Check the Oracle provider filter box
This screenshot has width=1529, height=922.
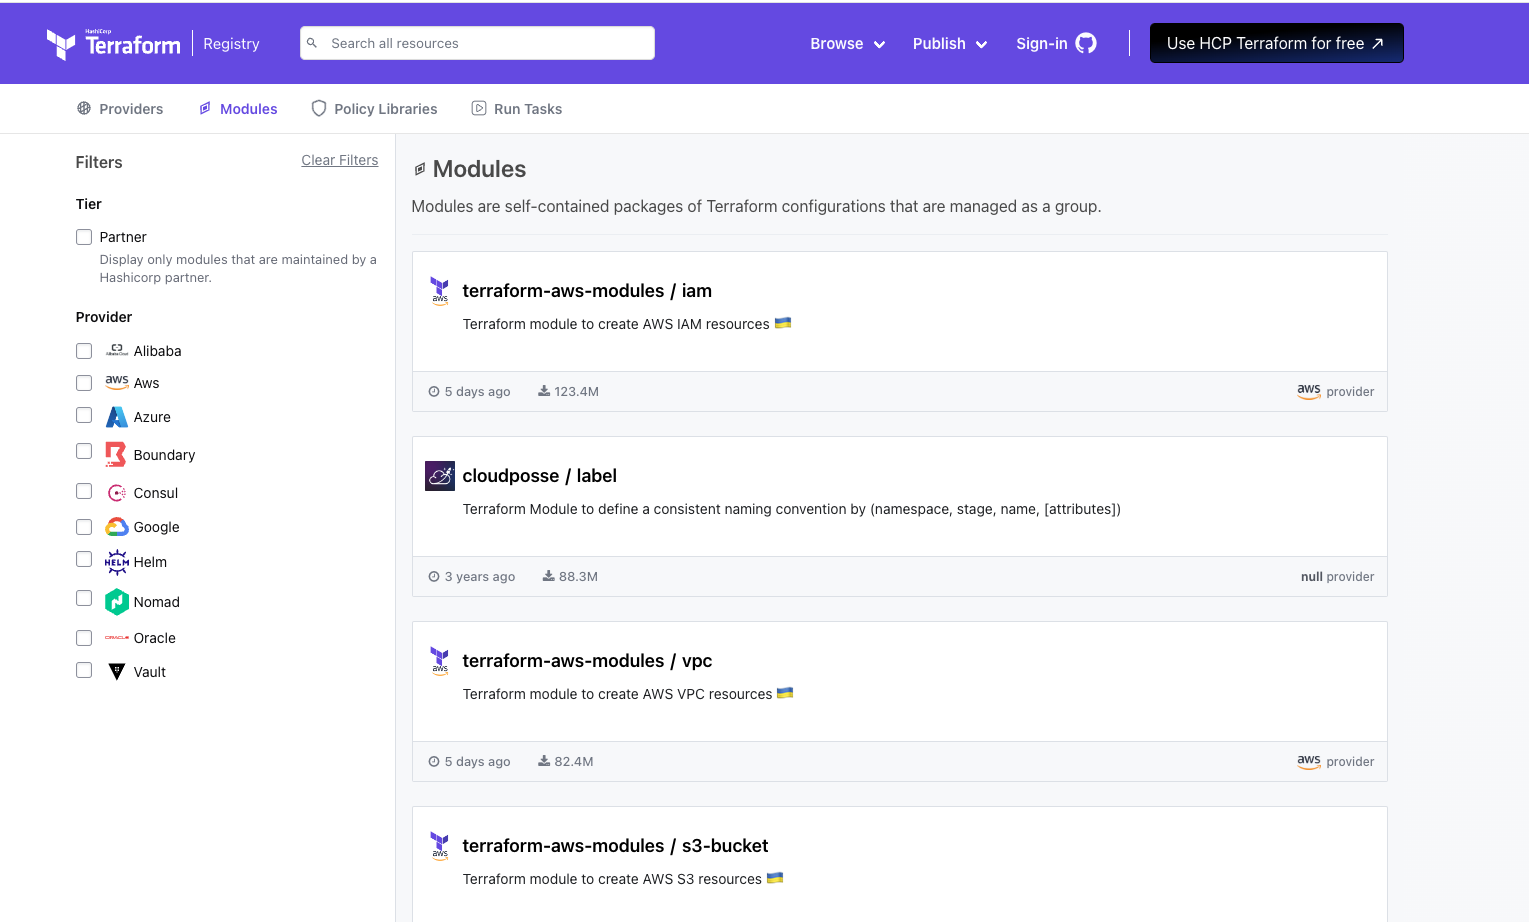click(84, 638)
